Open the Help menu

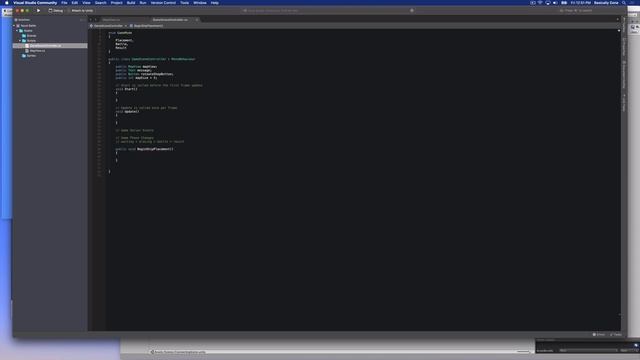click(x=215, y=2)
